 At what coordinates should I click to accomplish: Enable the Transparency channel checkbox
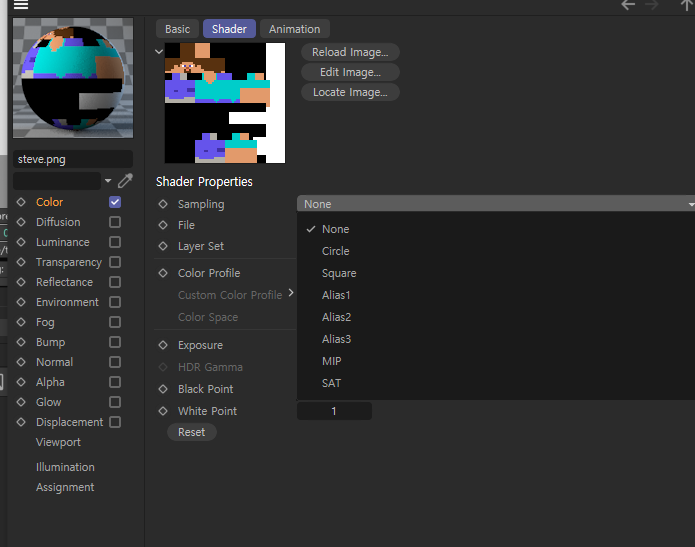[115, 262]
